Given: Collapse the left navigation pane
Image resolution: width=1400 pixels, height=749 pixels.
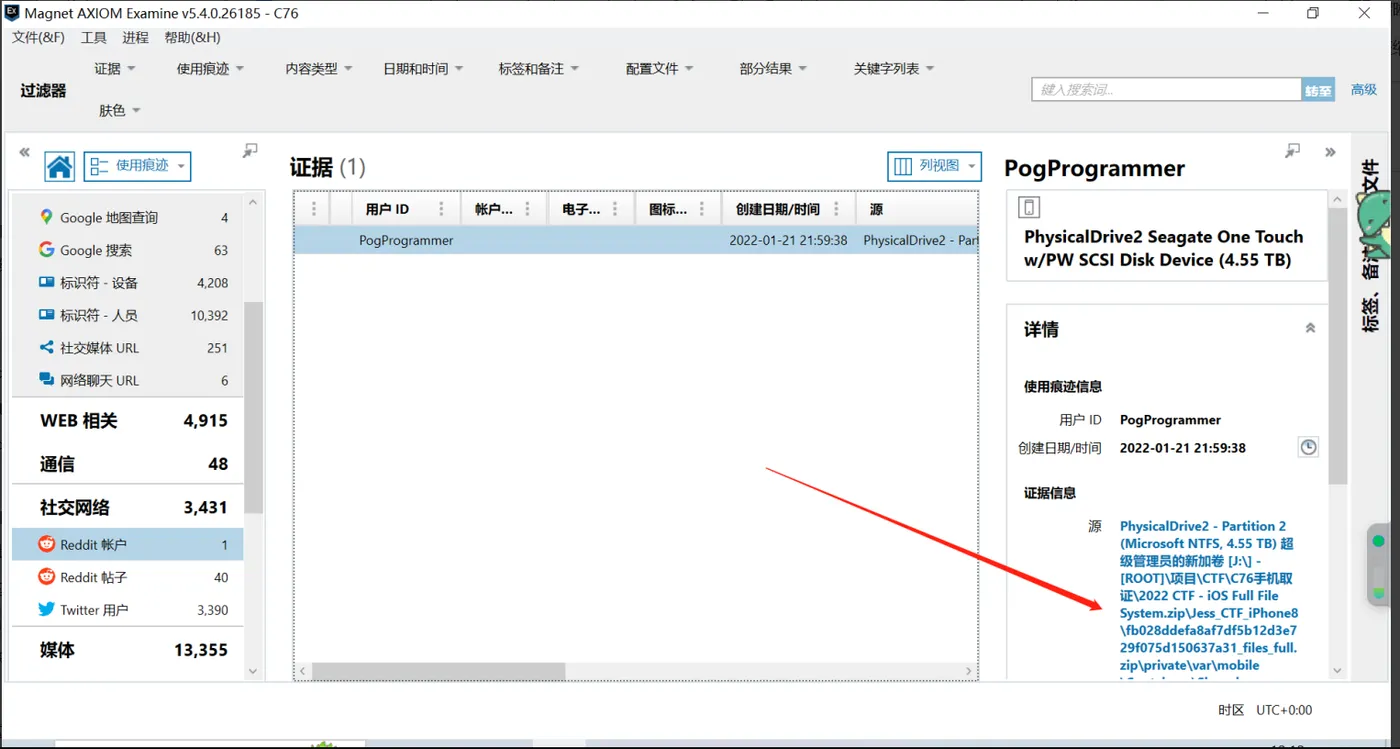Looking at the screenshot, I should click(24, 152).
